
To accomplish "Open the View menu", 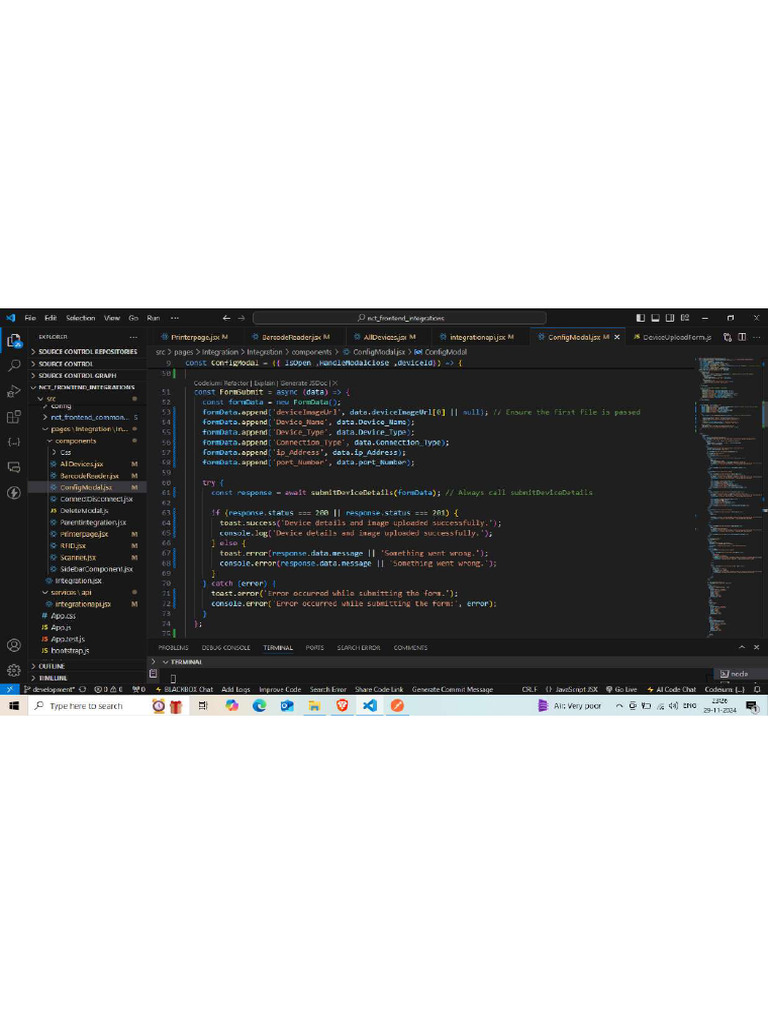I will pyautogui.click(x=112, y=318).
